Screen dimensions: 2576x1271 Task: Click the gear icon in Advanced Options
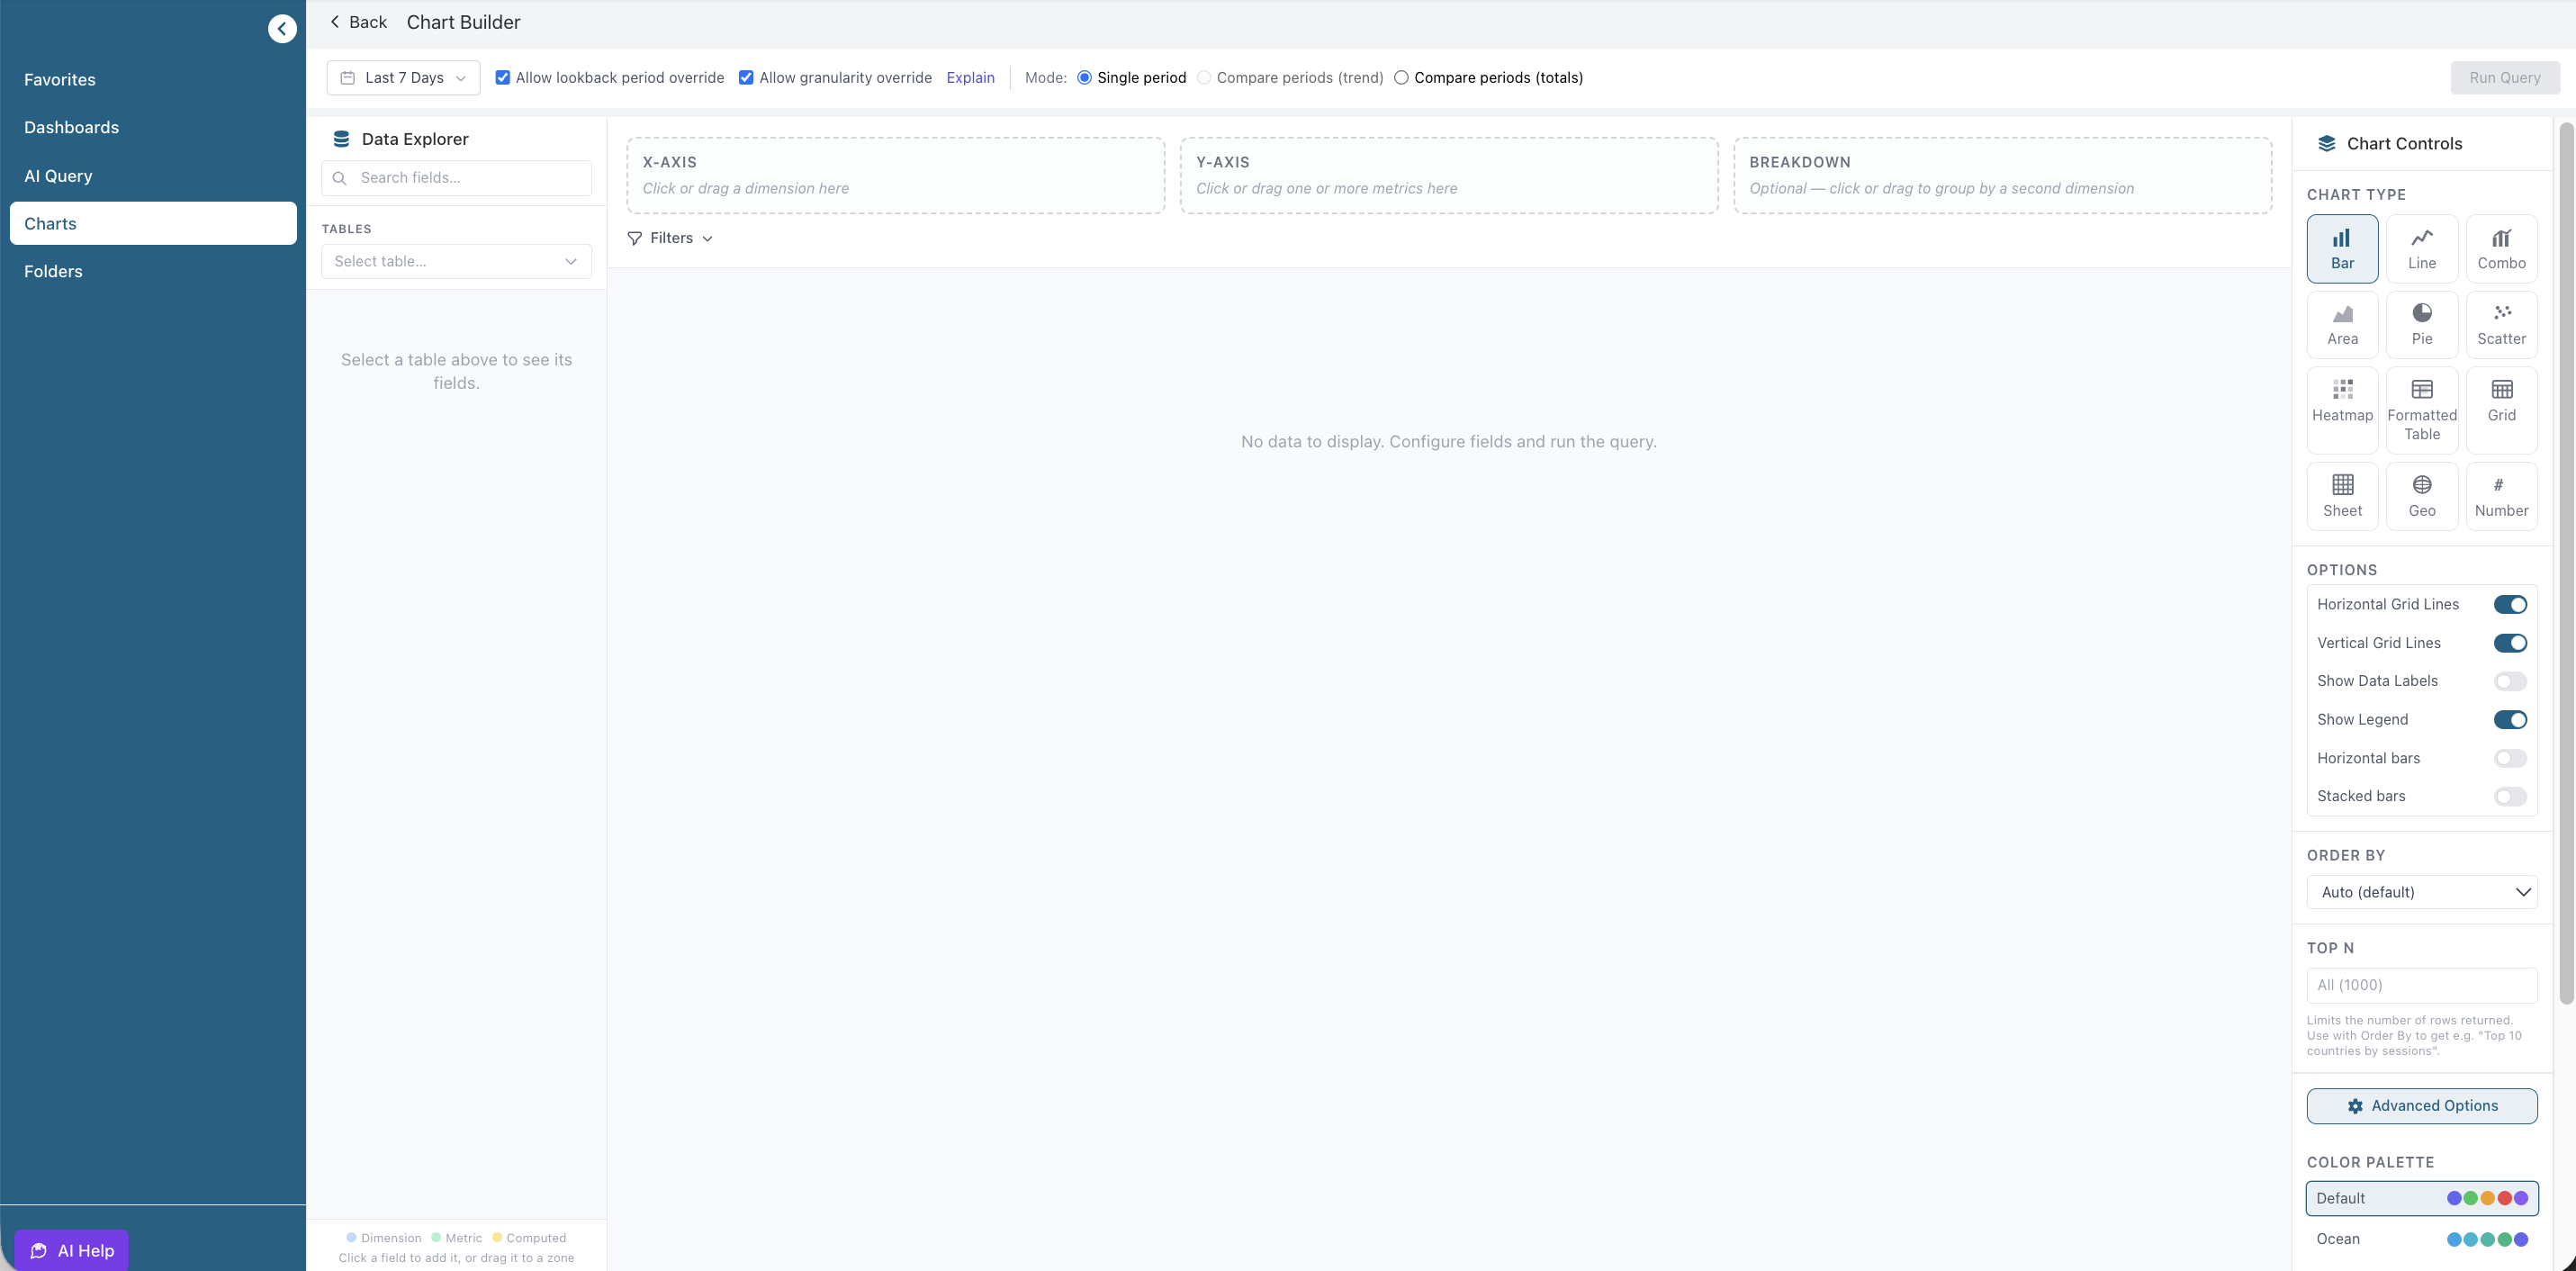(x=2355, y=1106)
